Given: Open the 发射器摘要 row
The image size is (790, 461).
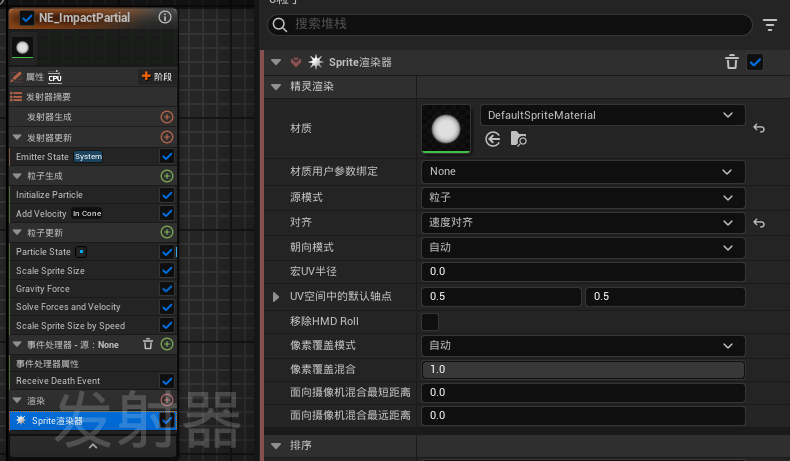Looking at the screenshot, I should tap(93, 97).
